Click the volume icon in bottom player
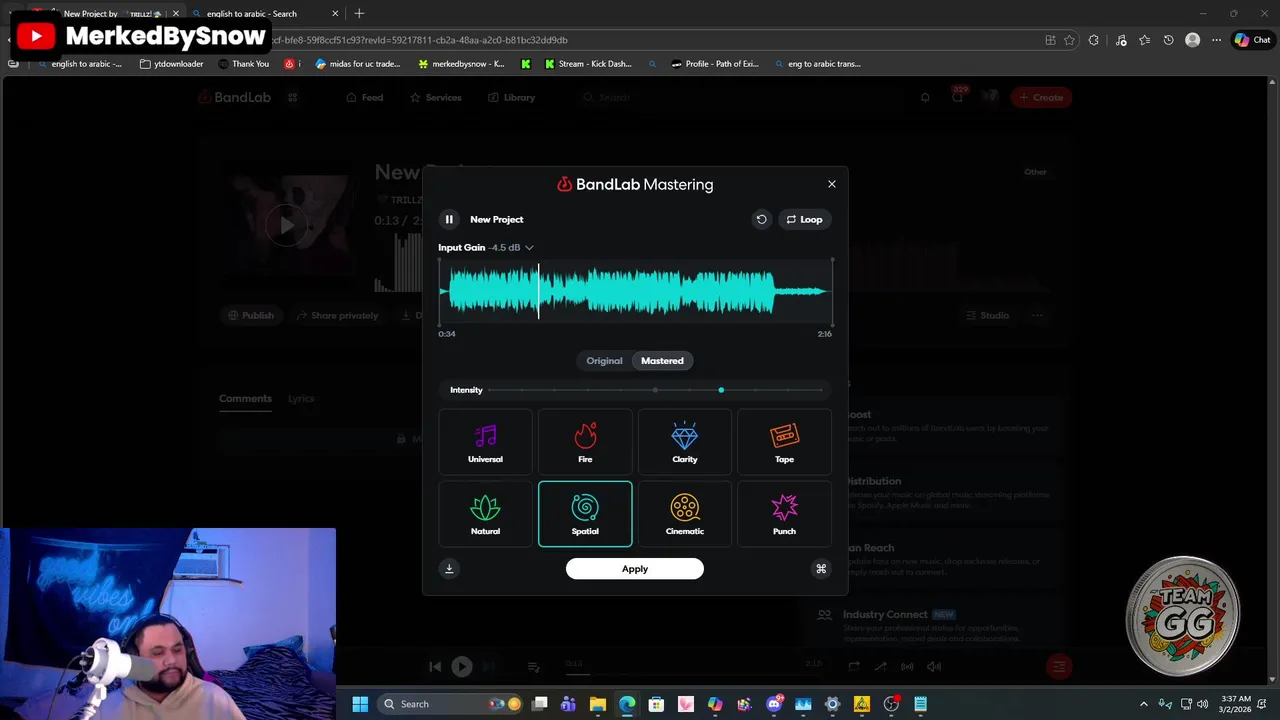This screenshot has width=1280, height=720. tap(934, 666)
